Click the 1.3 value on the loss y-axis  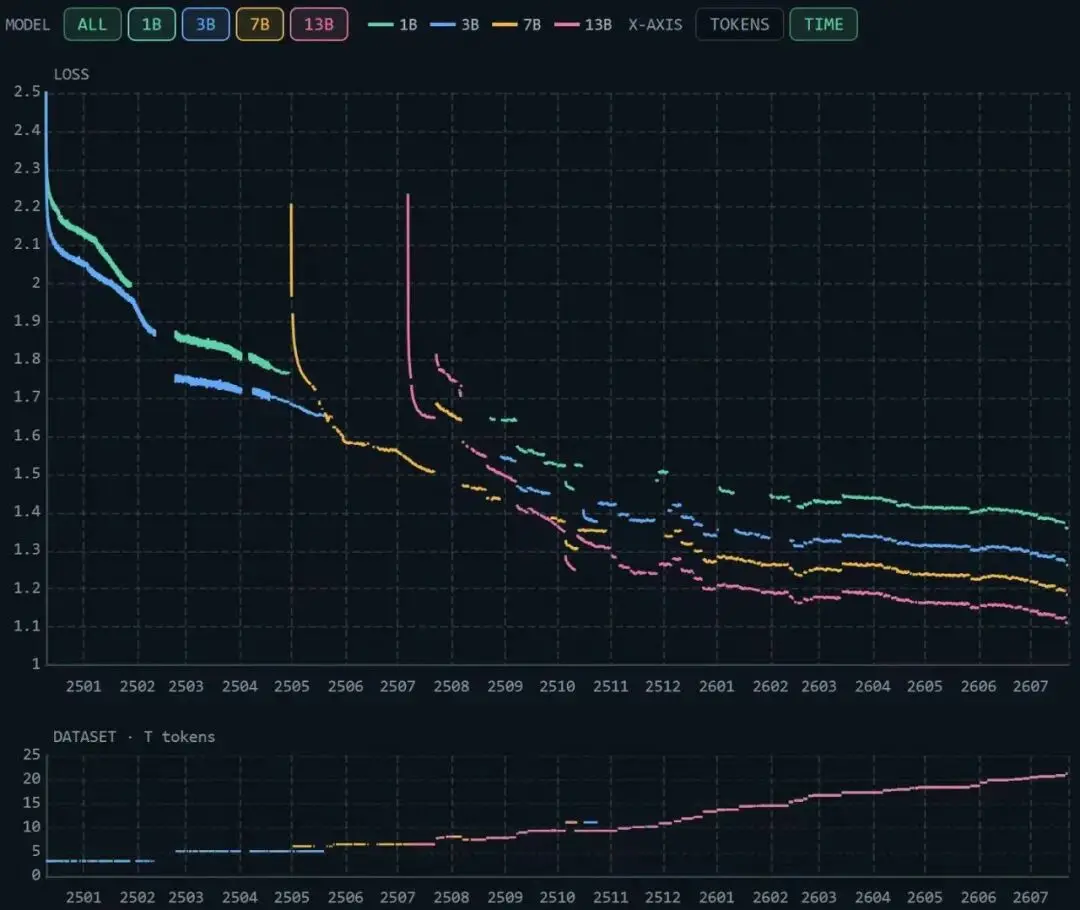tap(27, 550)
